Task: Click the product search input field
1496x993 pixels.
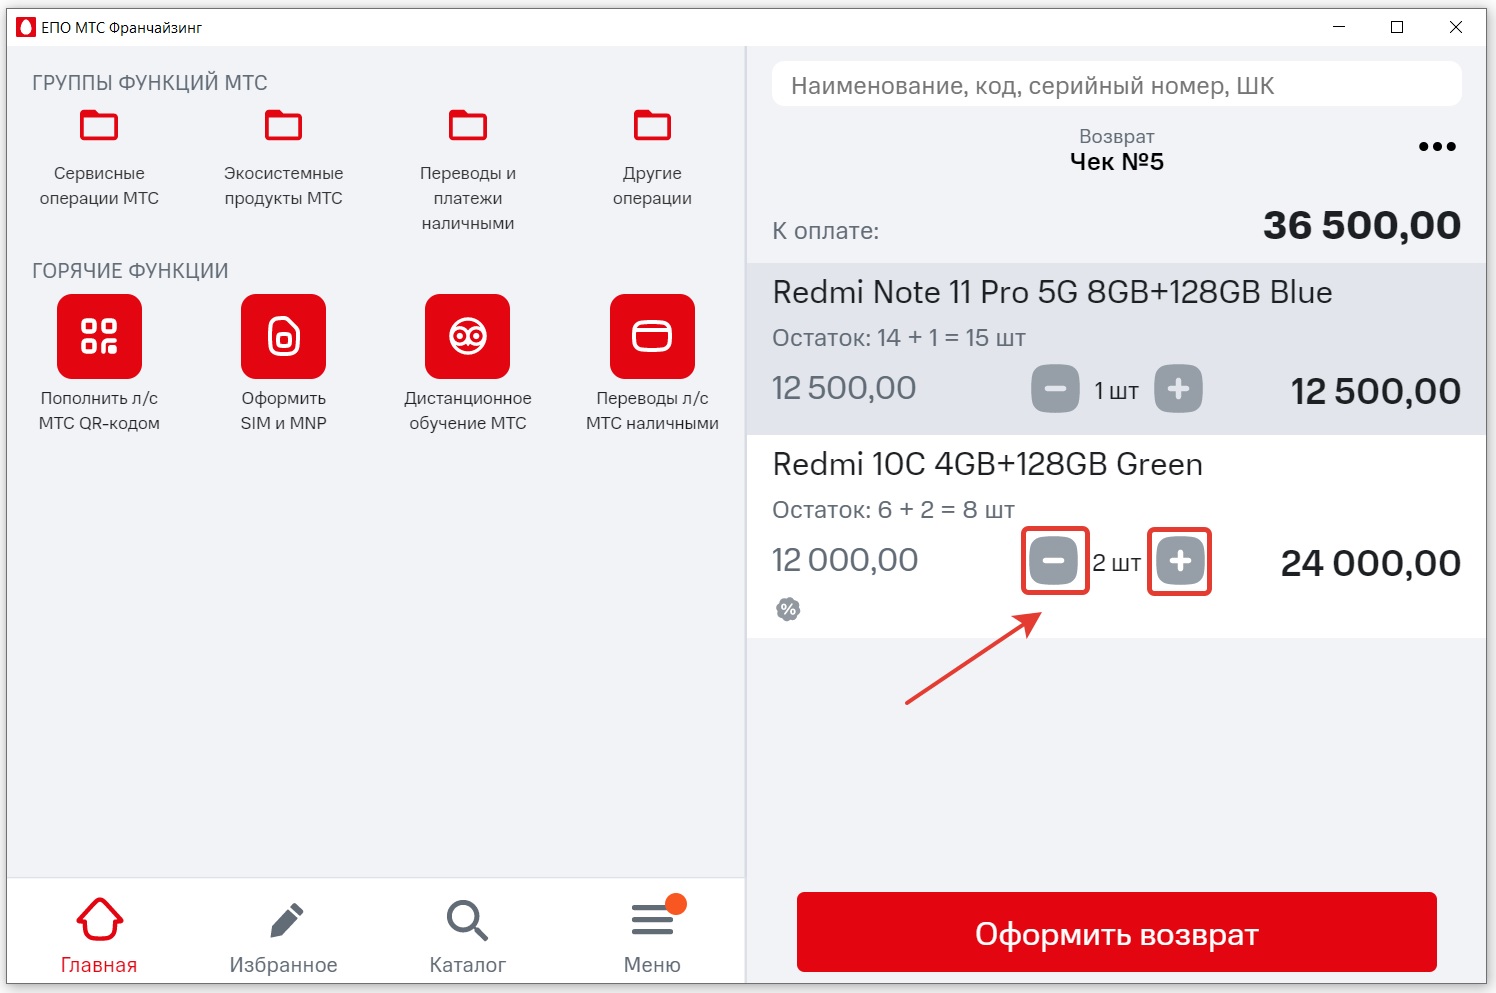Action: click(x=1116, y=85)
